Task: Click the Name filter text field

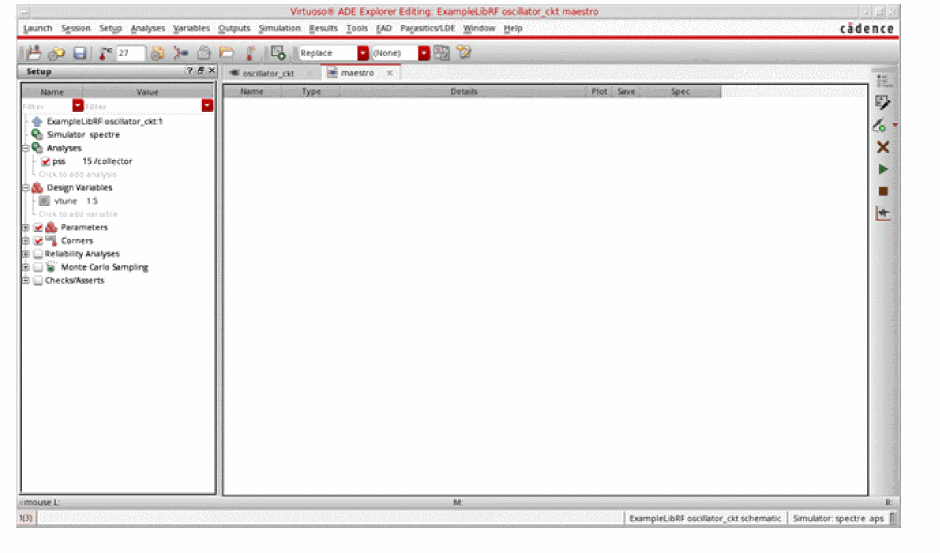Action: point(47,106)
